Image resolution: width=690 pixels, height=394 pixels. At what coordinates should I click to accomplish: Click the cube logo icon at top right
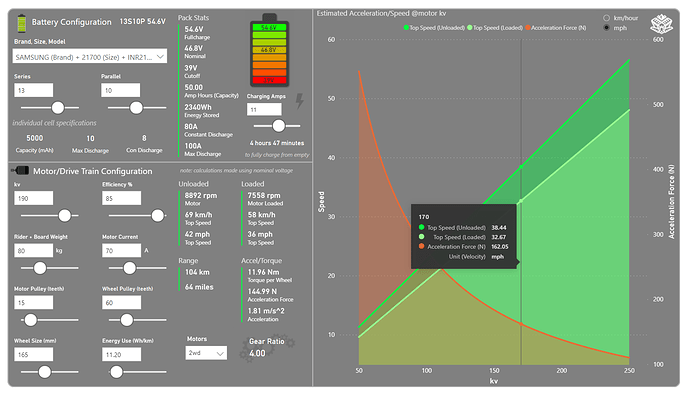pos(661,23)
